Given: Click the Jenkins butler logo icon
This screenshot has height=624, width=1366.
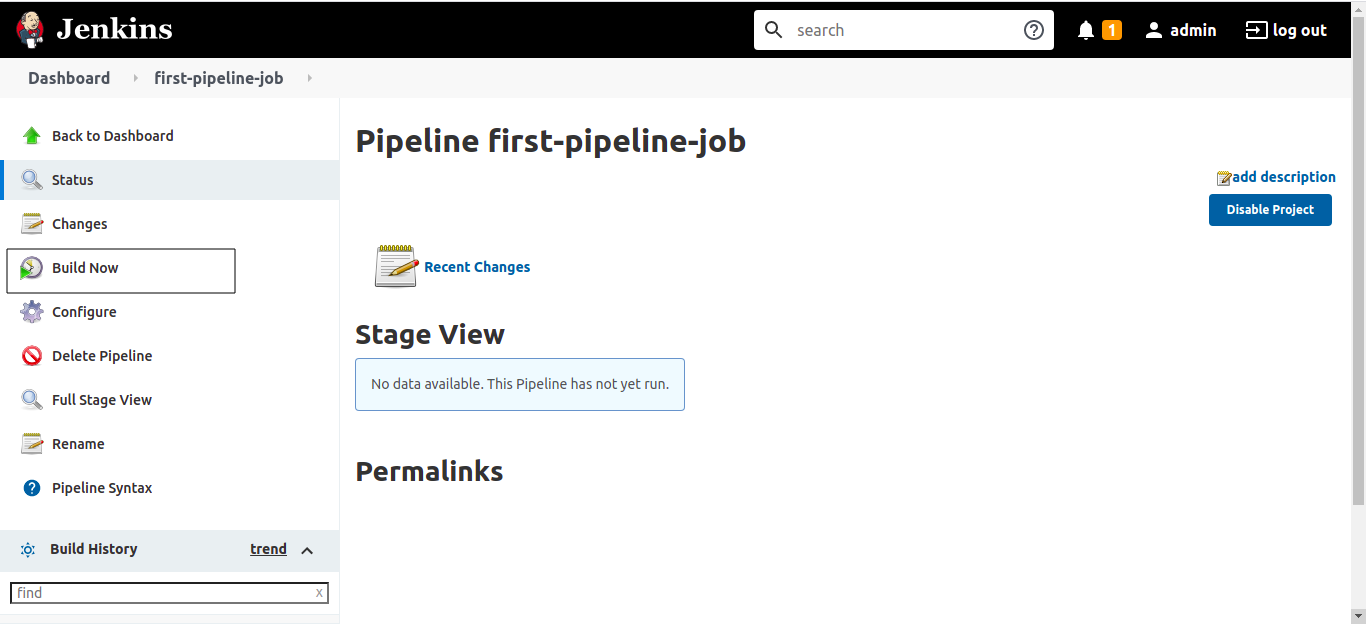Looking at the screenshot, I should [30, 30].
